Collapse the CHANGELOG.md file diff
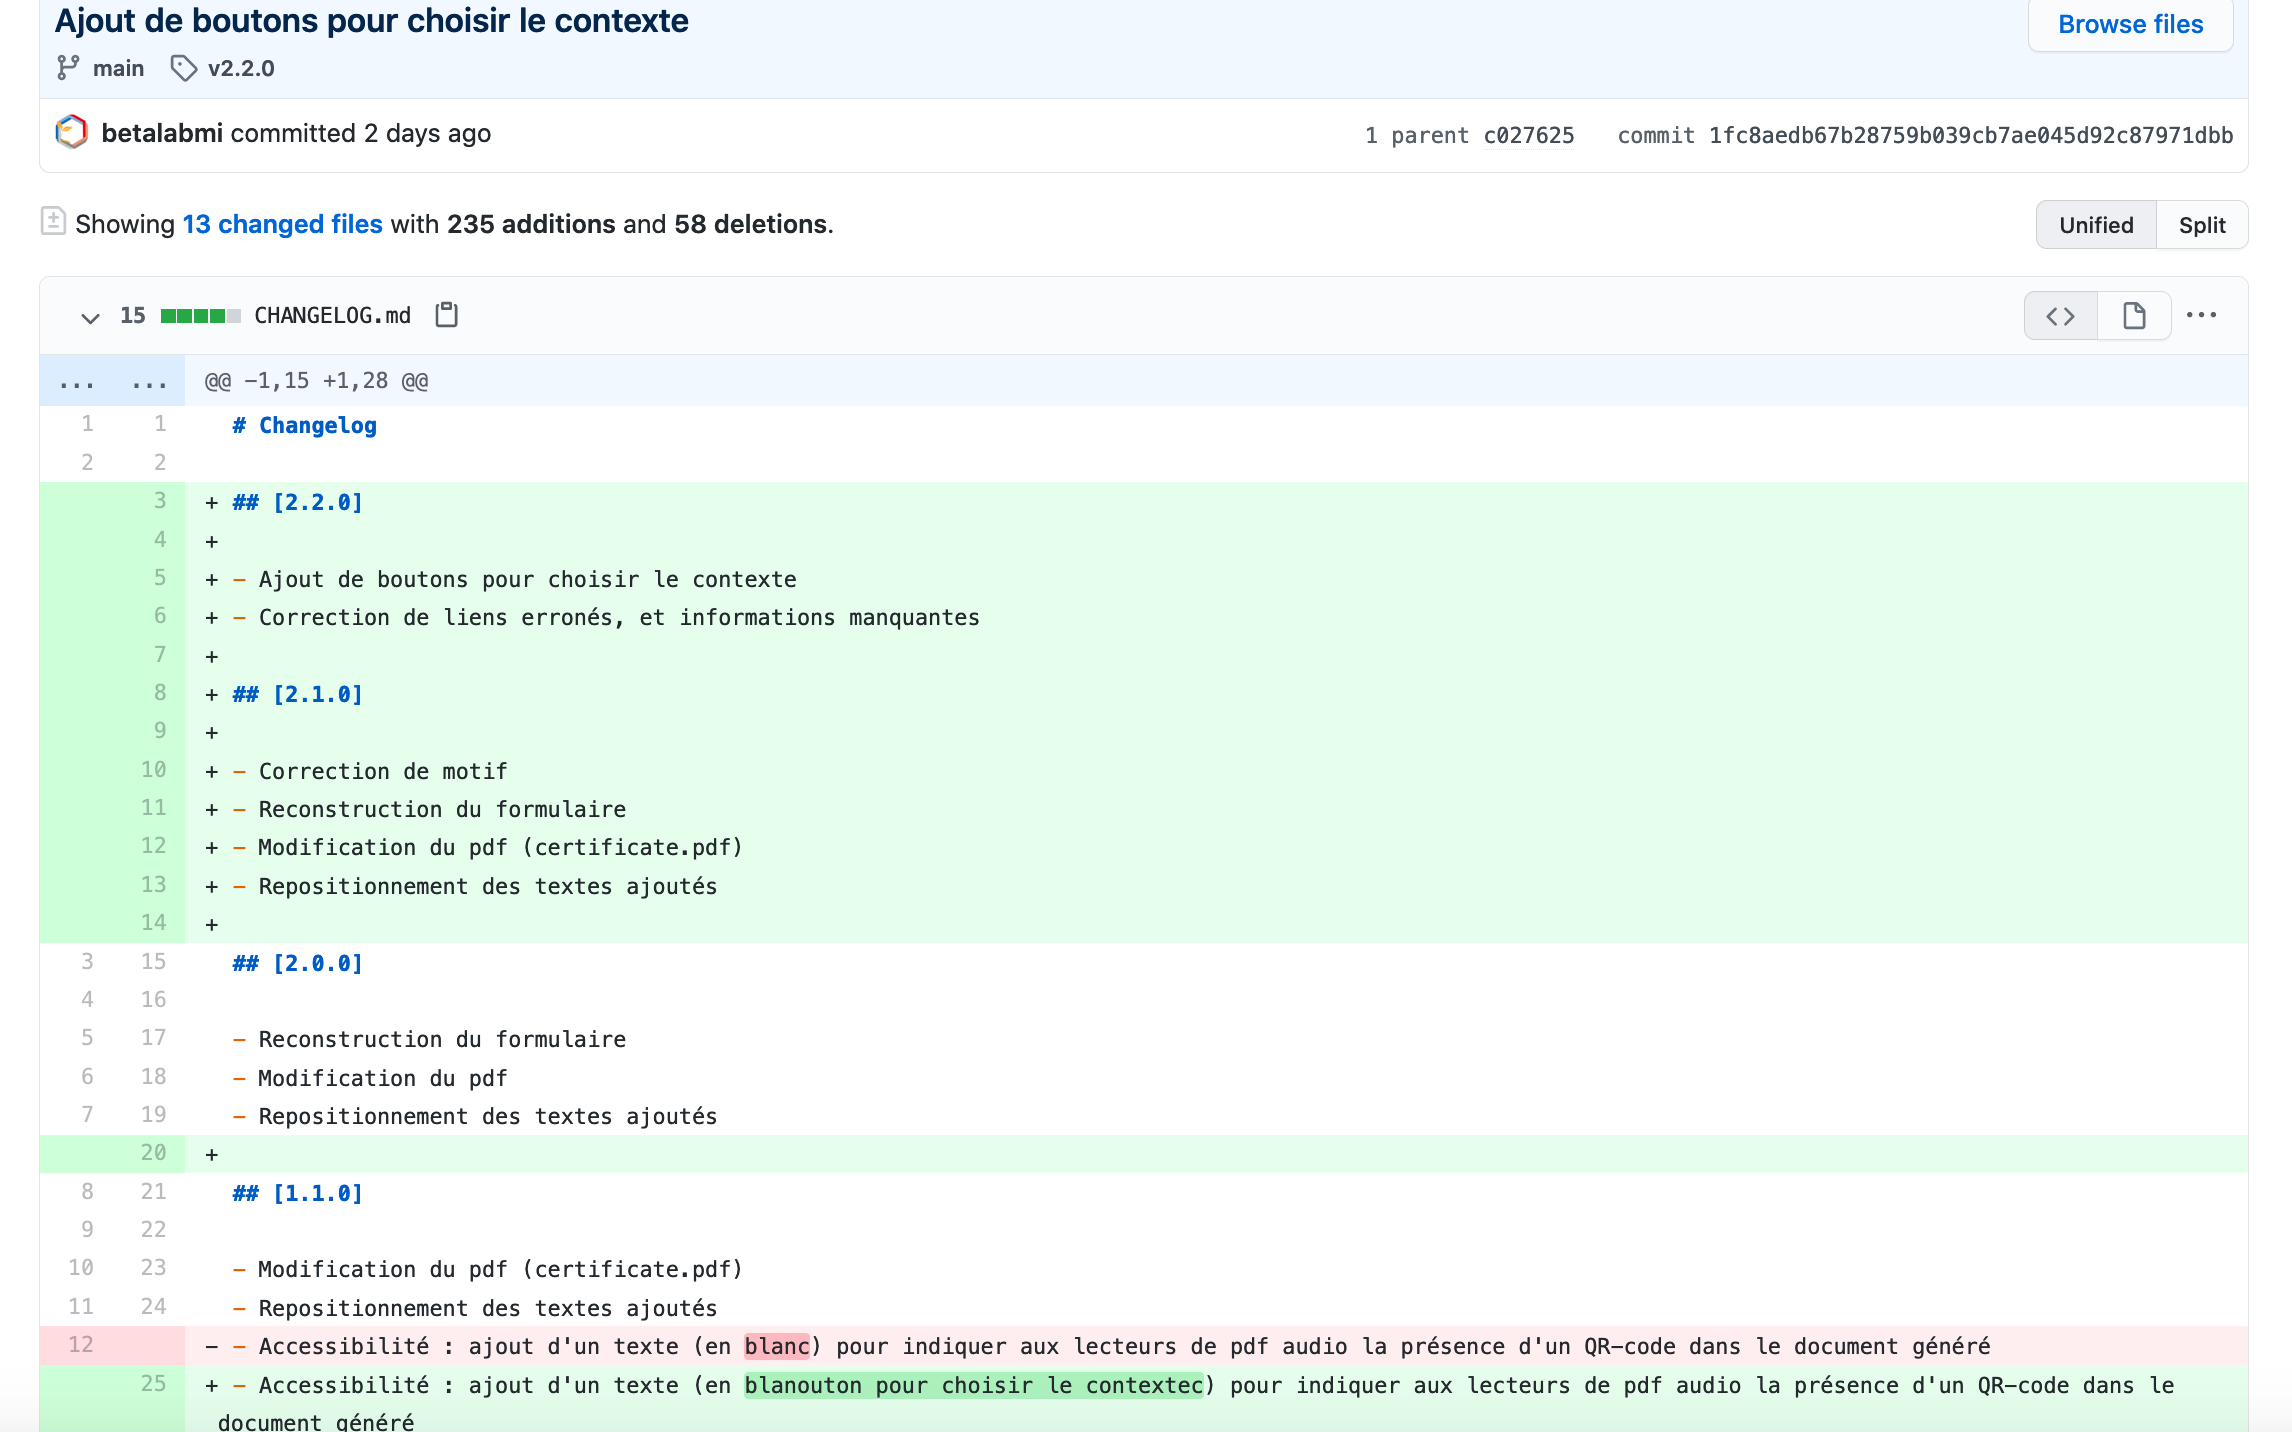This screenshot has height=1432, width=2292. click(x=90, y=317)
